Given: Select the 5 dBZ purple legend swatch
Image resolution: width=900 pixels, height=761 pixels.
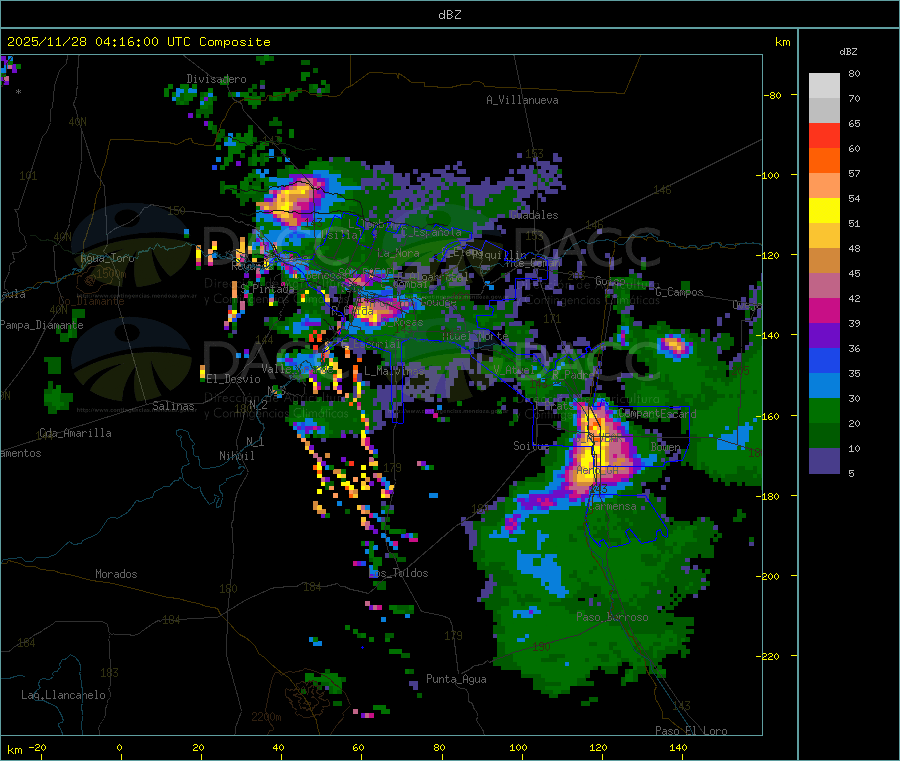Looking at the screenshot, I should tap(824, 460).
